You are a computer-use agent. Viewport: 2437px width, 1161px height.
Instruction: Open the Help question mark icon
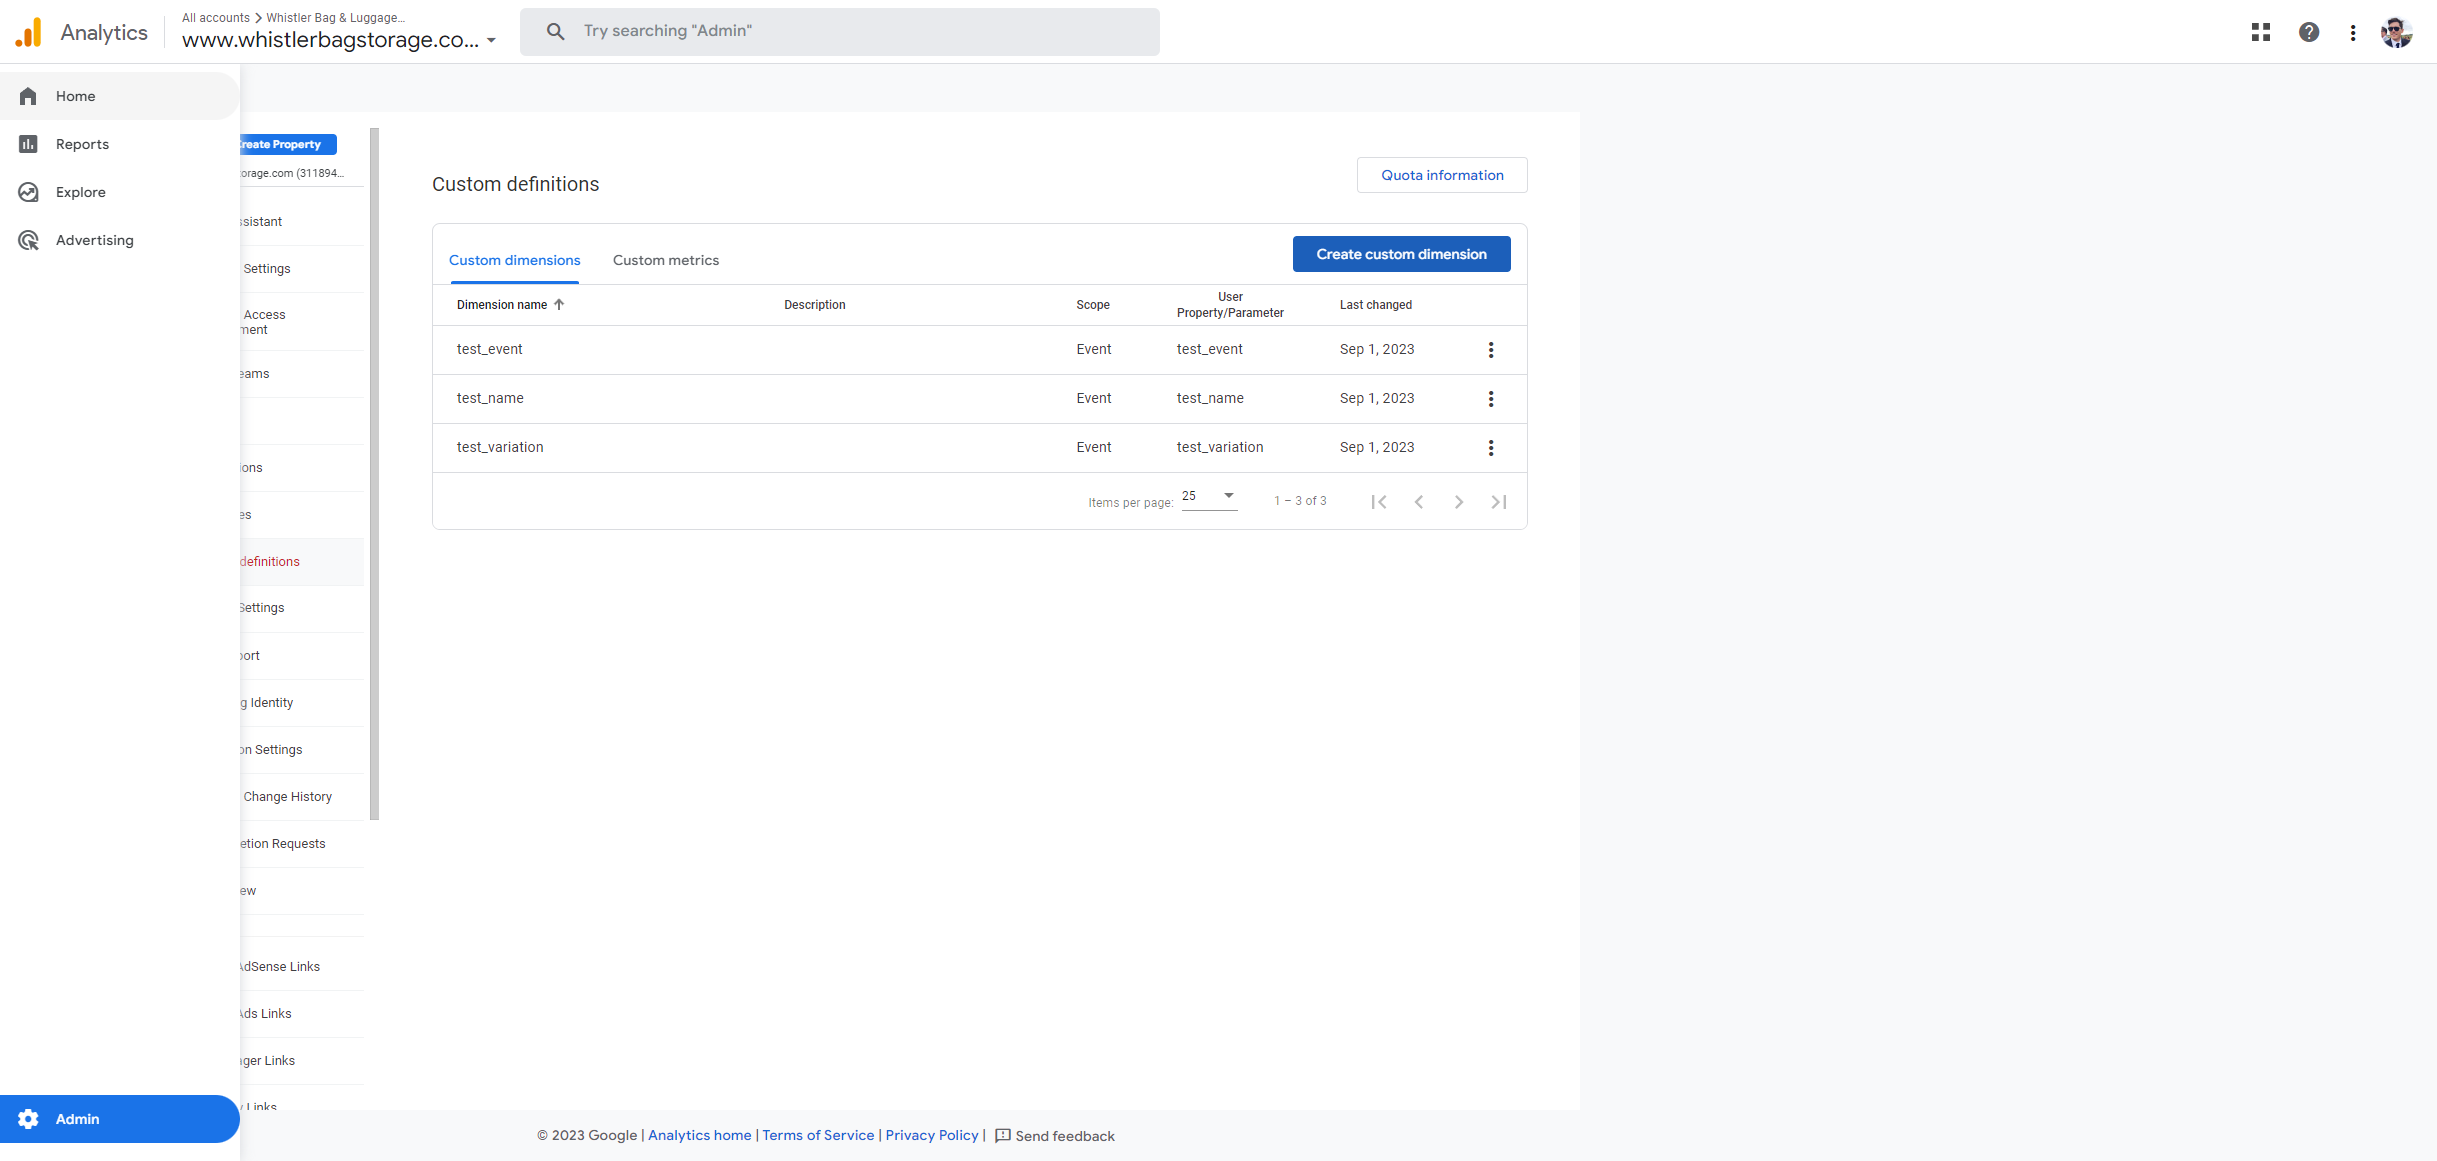pyautogui.click(x=2309, y=32)
